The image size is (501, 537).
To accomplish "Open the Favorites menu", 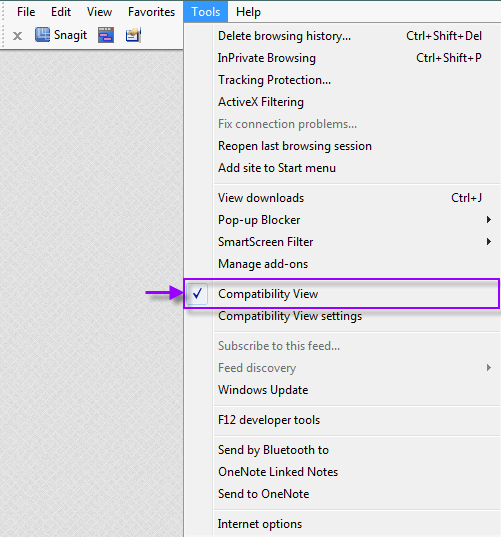I will (151, 12).
